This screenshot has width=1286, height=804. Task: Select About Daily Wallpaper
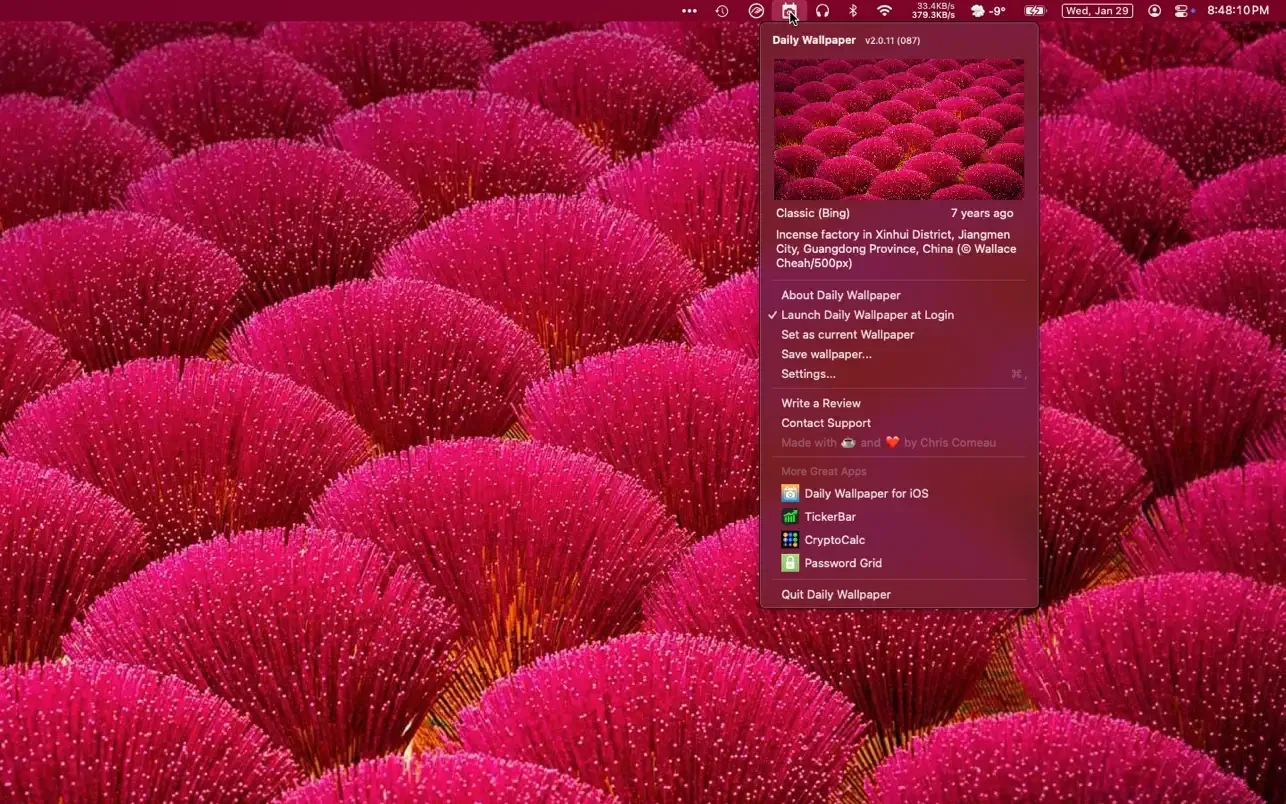[840, 295]
